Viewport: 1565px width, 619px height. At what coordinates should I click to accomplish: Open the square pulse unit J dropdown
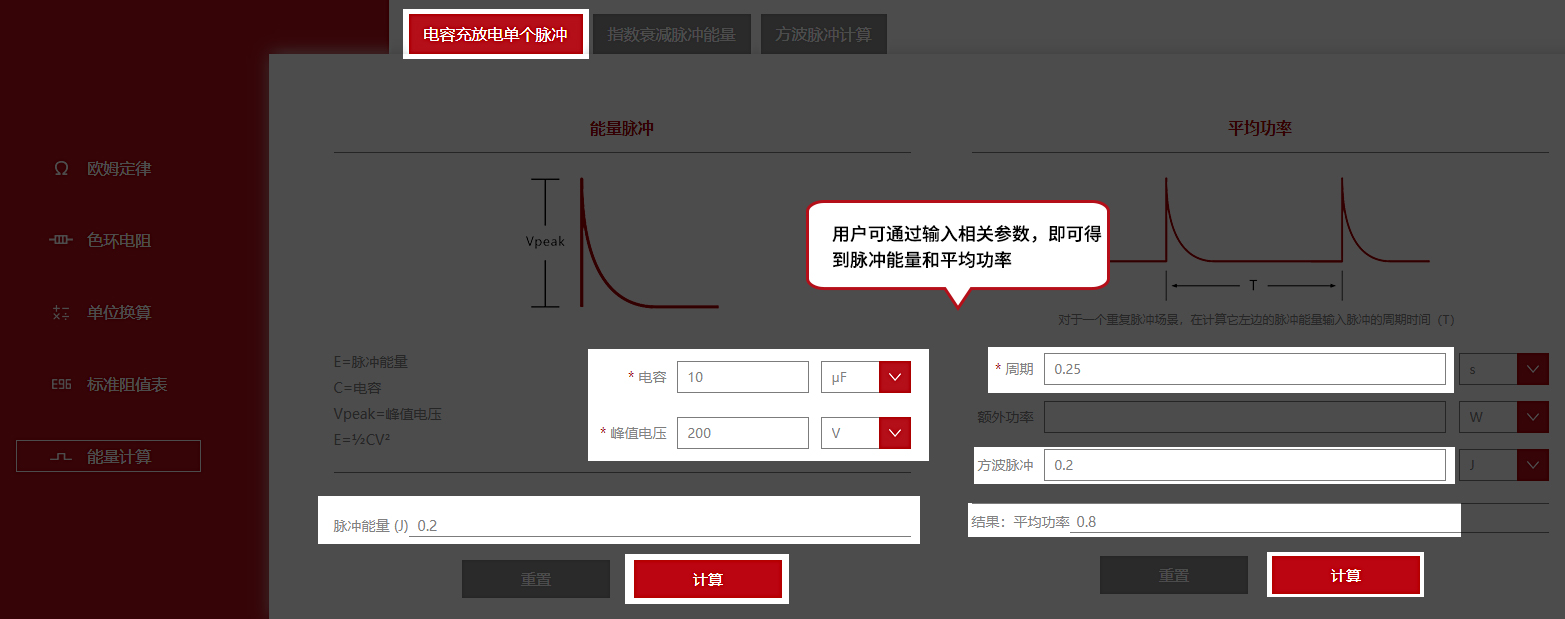1532,465
